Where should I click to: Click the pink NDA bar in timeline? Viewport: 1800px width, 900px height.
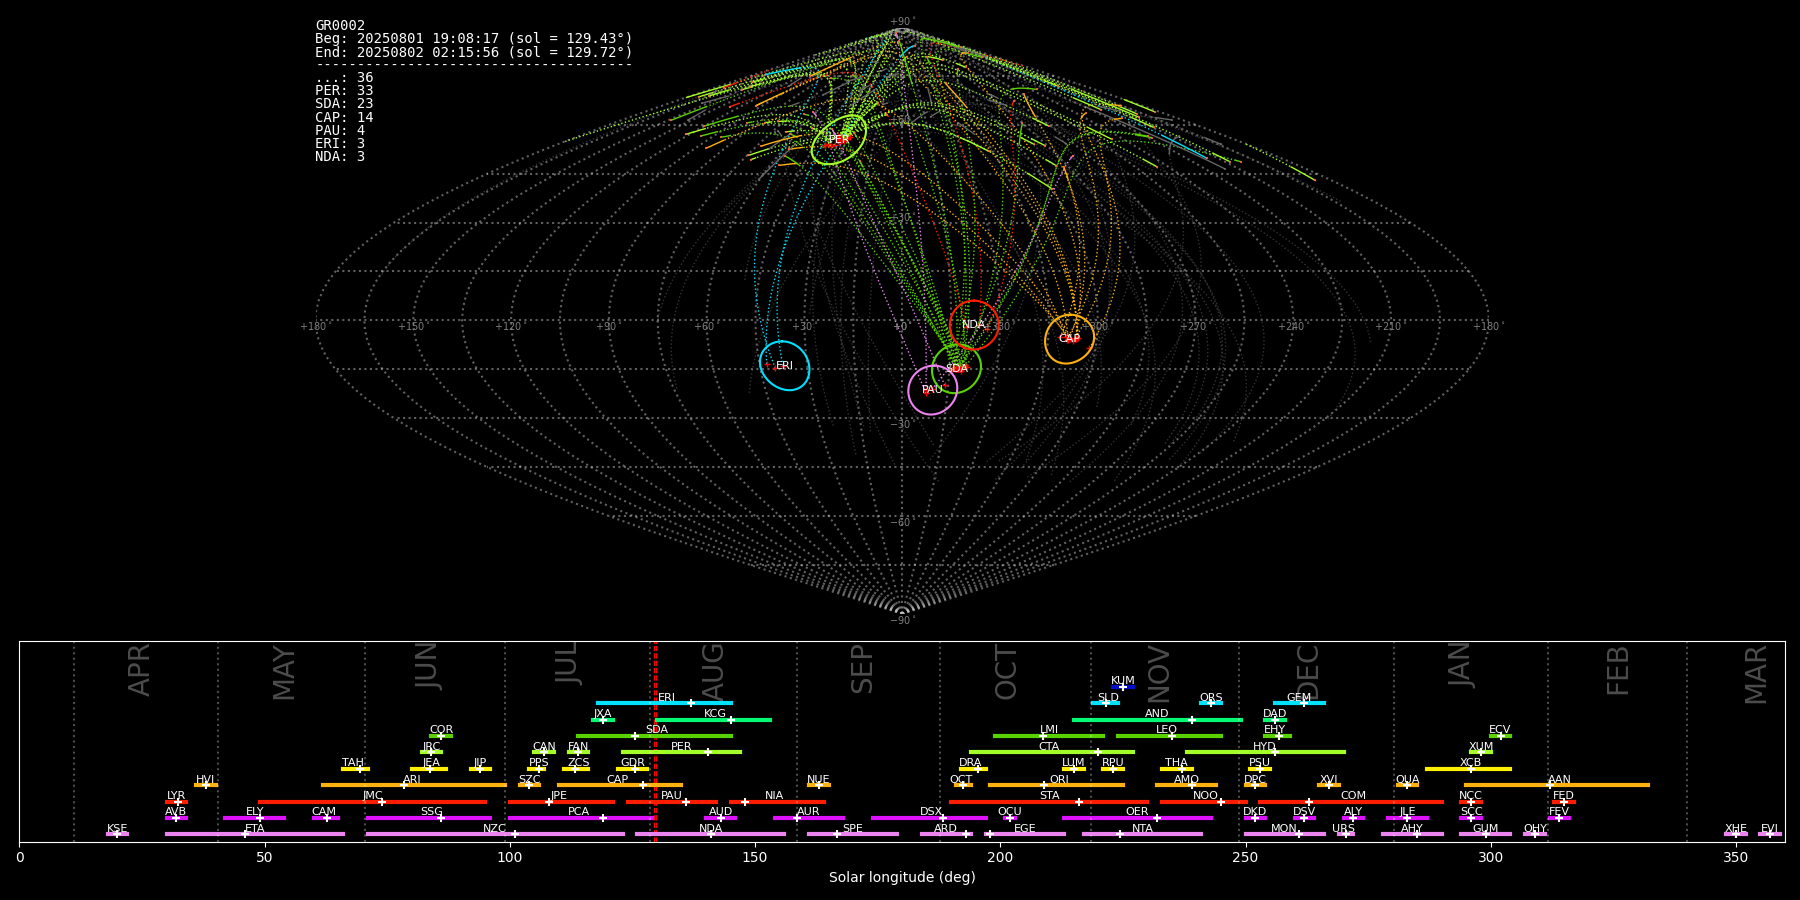point(710,834)
